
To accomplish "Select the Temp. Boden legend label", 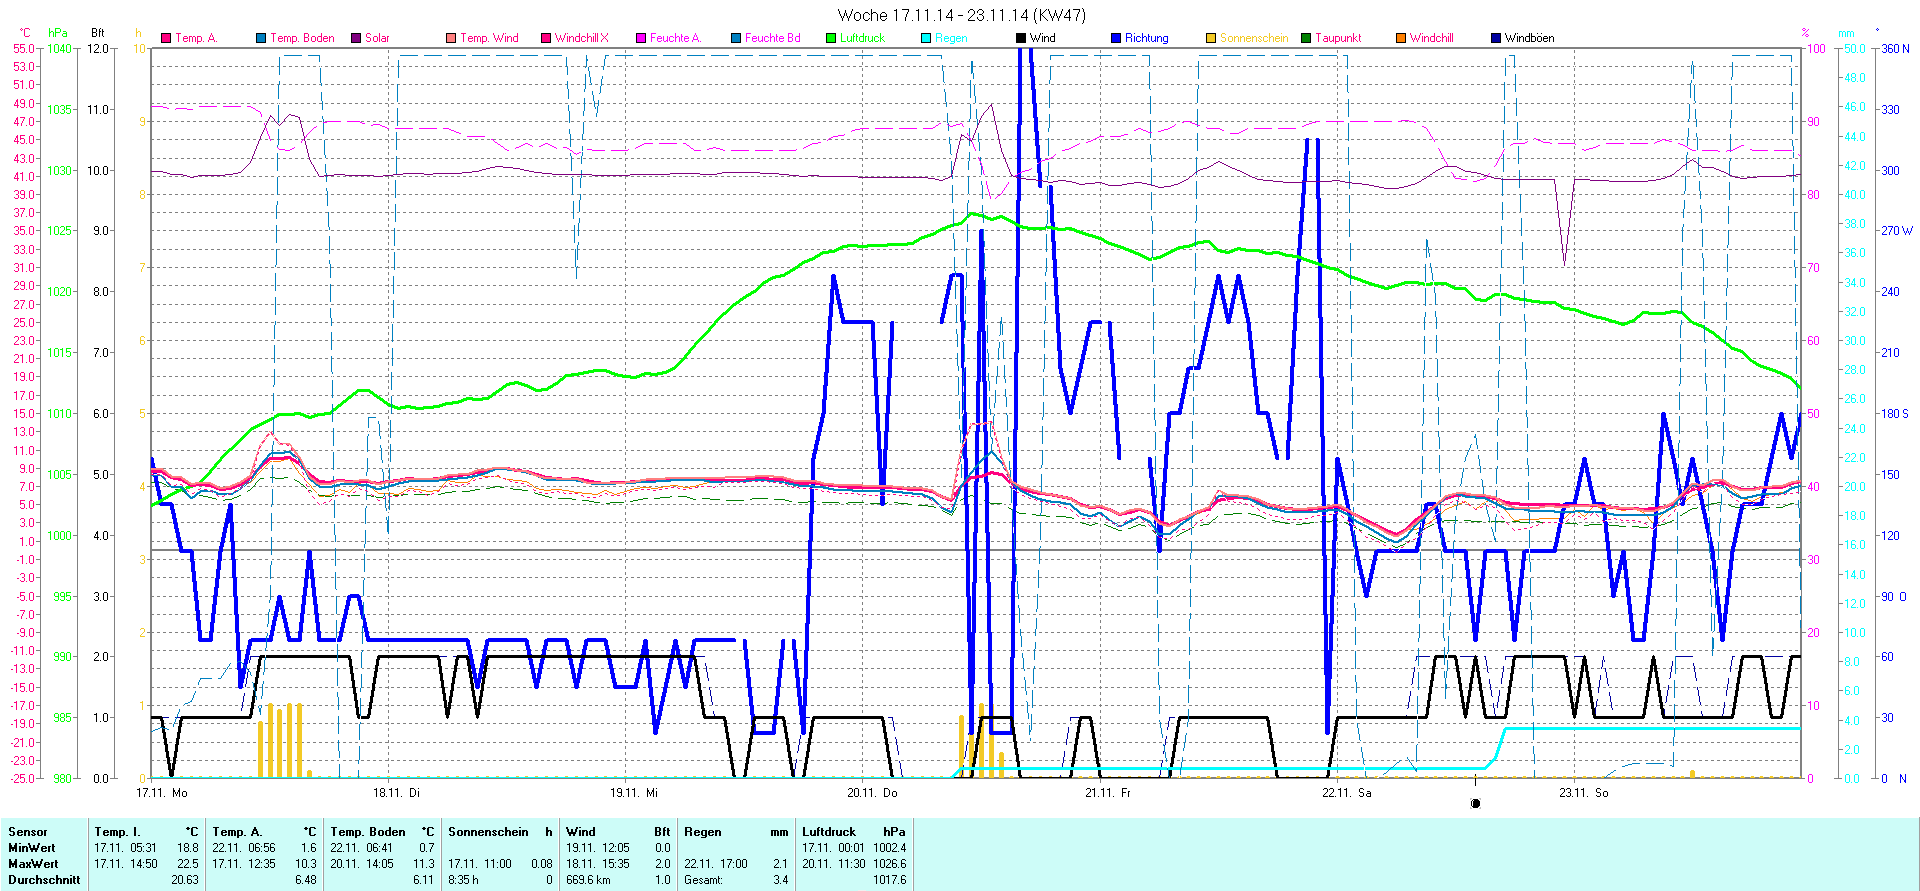I will click(302, 38).
